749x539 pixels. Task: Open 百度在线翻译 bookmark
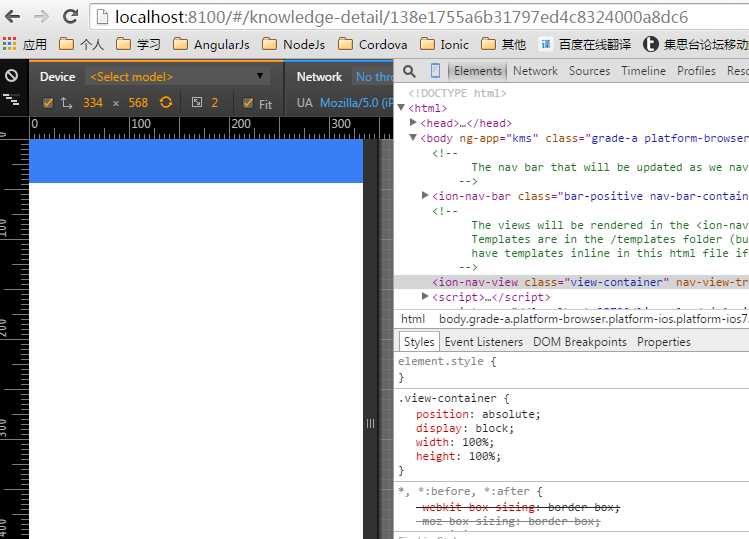[x=585, y=44]
